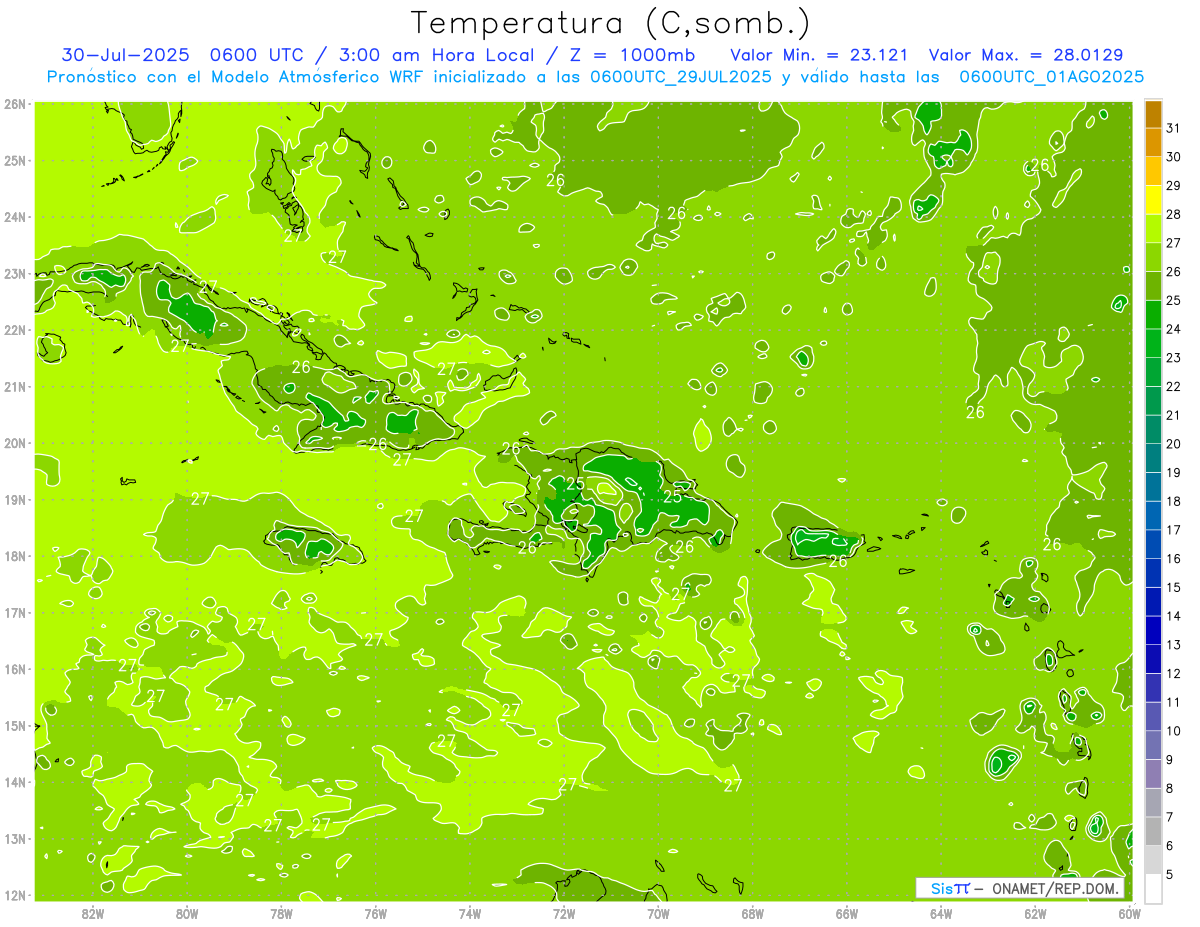1200x927 pixels.
Task: Click the green legend band between 25 and 26
Action: [1153, 285]
